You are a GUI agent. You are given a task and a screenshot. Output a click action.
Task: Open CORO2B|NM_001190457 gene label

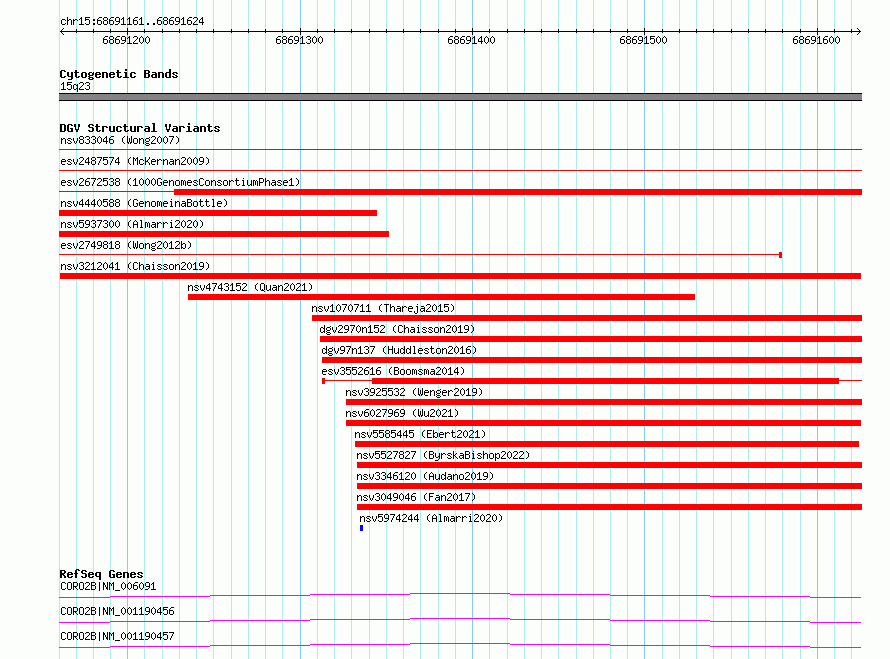coord(117,636)
